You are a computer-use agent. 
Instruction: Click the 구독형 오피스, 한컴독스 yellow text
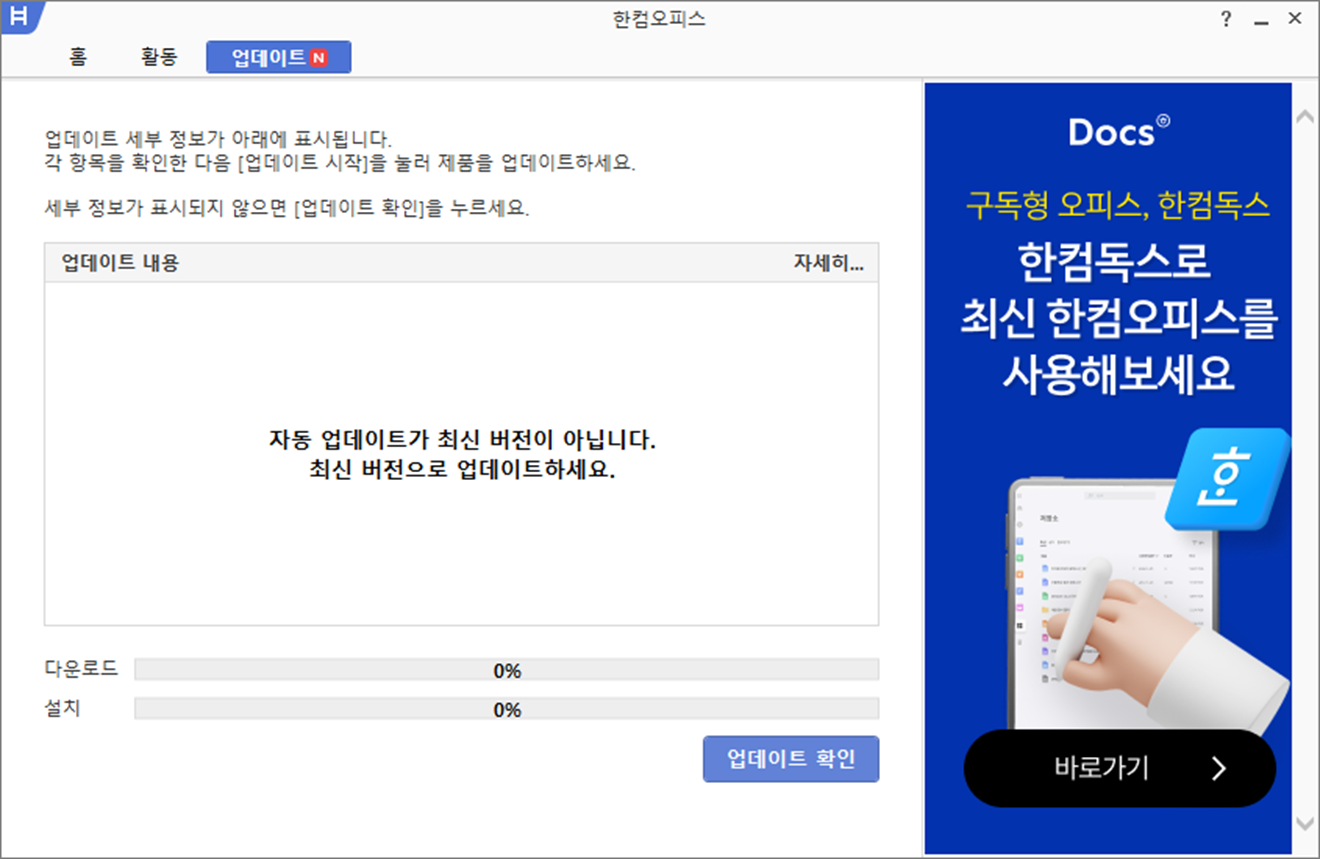pyautogui.click(x=1118, y=206)
